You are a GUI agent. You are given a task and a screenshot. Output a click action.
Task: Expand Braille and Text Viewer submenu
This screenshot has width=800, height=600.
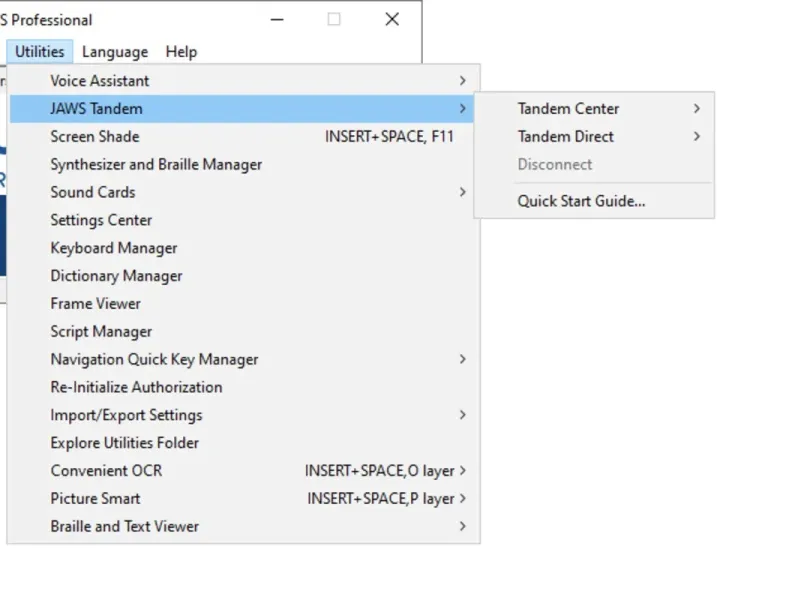pyautogui.click(x=125, y=527)
